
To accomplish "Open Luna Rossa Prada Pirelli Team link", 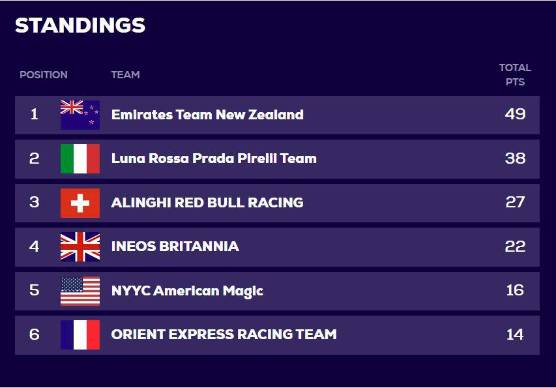I will pyautogui.click(x=214, y=159).
